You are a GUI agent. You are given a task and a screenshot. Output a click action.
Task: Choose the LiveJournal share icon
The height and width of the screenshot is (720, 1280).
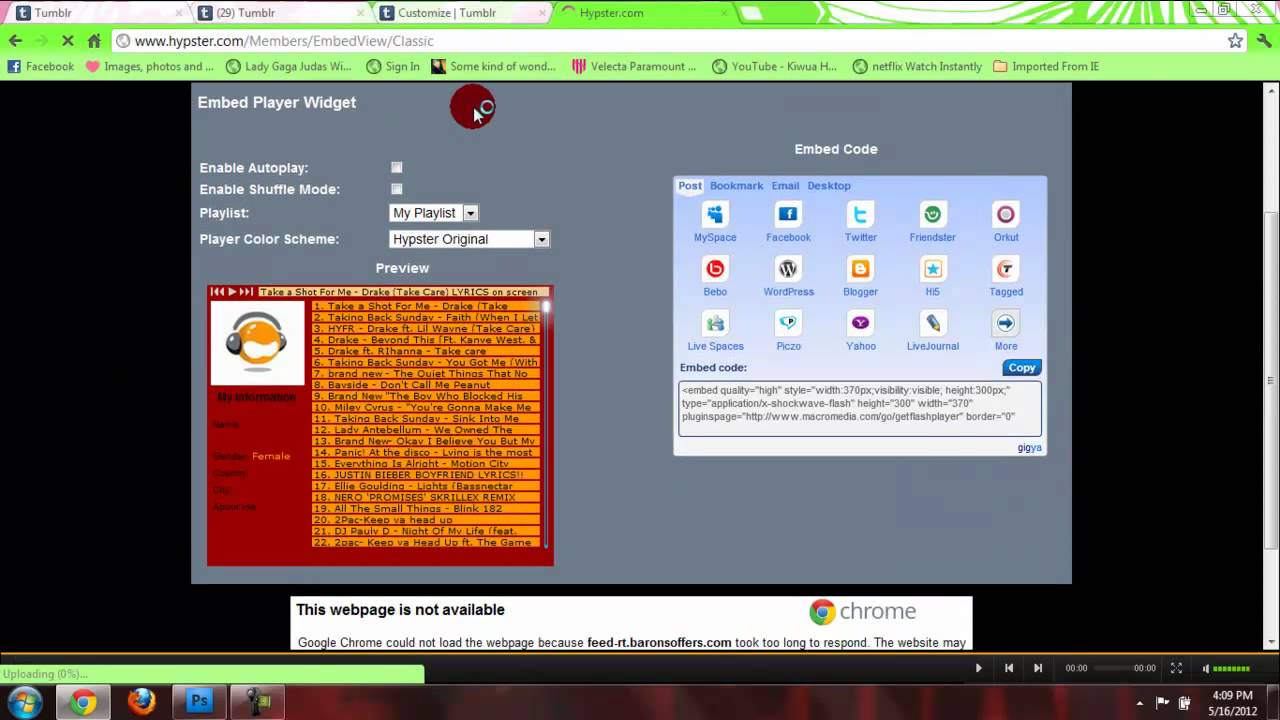(933, 322)
